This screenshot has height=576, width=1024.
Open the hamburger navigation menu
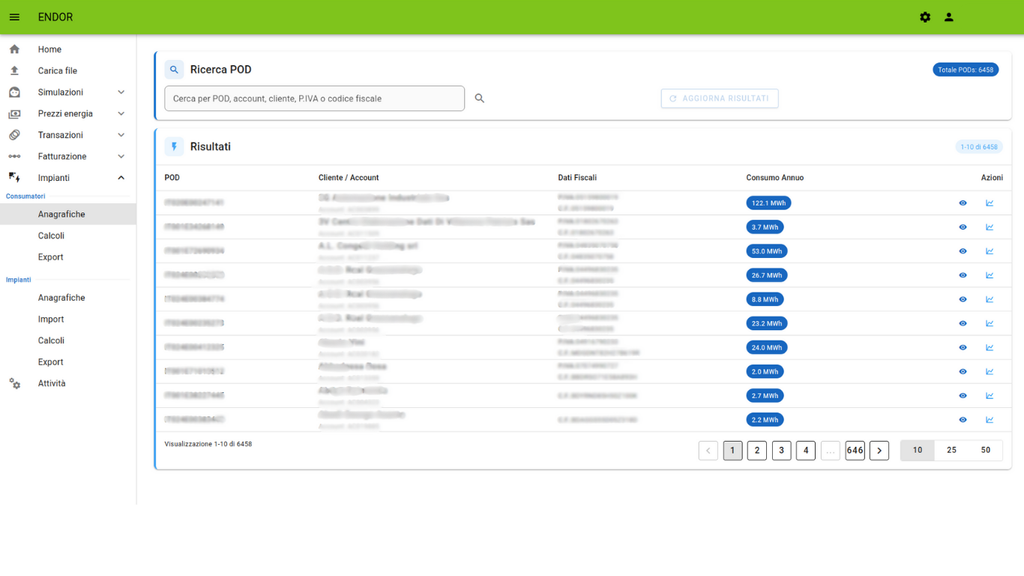(x=14, y=17)
